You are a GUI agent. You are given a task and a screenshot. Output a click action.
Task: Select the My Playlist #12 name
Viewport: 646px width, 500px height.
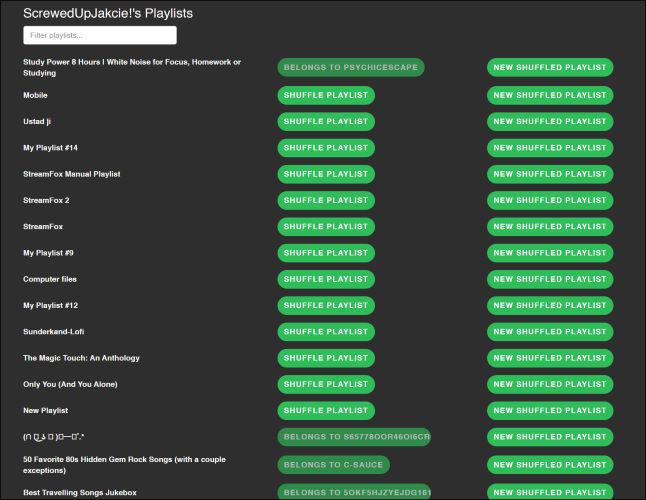click(50, 305)
